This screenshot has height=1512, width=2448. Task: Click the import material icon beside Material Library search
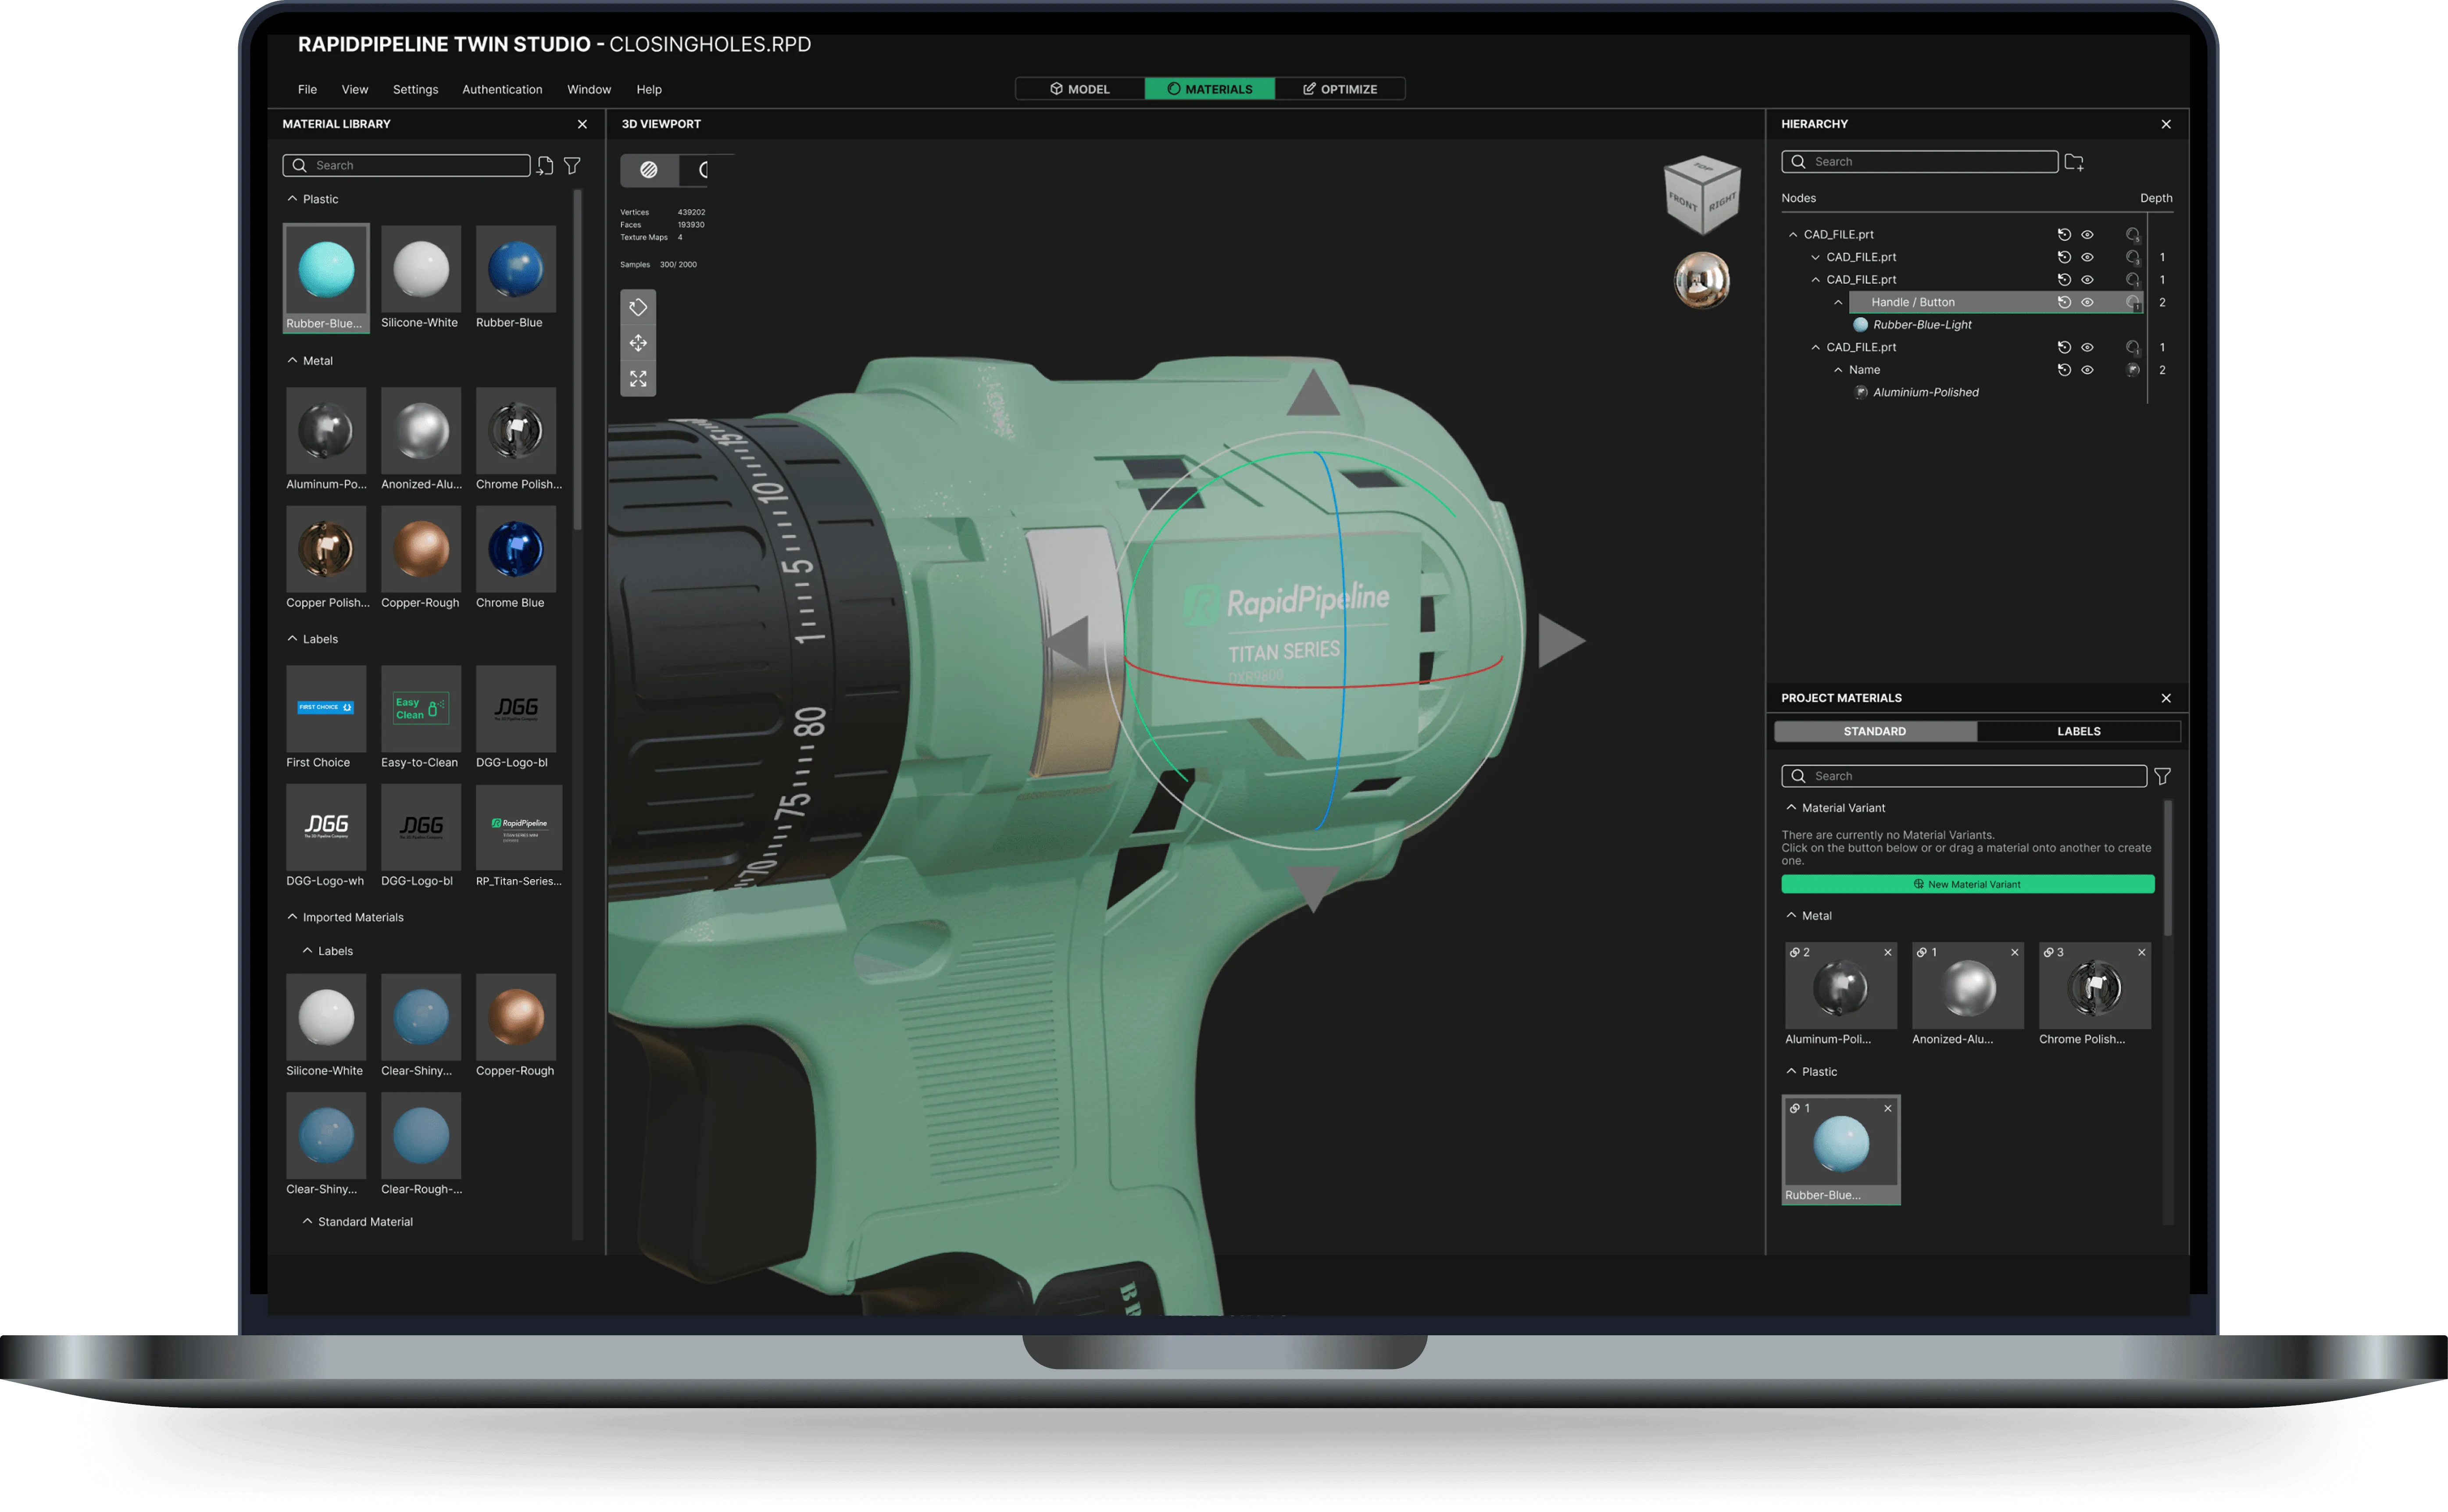click(545, 166)
